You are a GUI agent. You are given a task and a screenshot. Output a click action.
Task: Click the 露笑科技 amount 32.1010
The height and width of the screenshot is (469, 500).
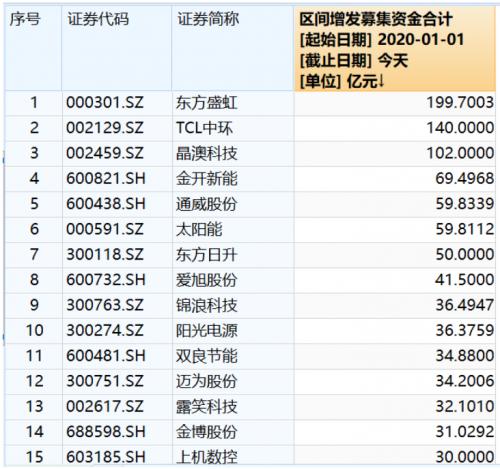tap(465, 407)
